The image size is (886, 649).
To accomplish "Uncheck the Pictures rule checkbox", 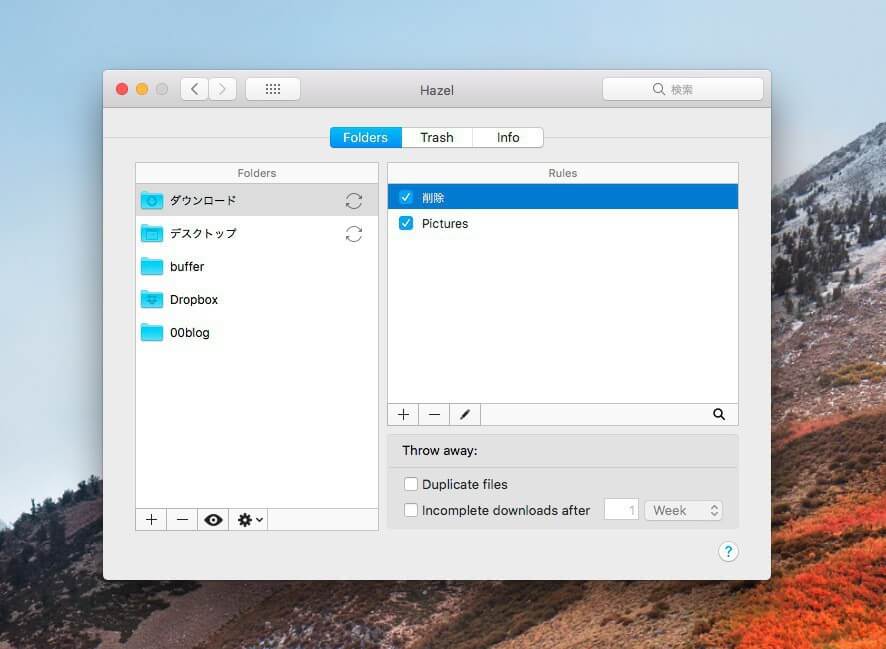I will click(x=406, y=223).
